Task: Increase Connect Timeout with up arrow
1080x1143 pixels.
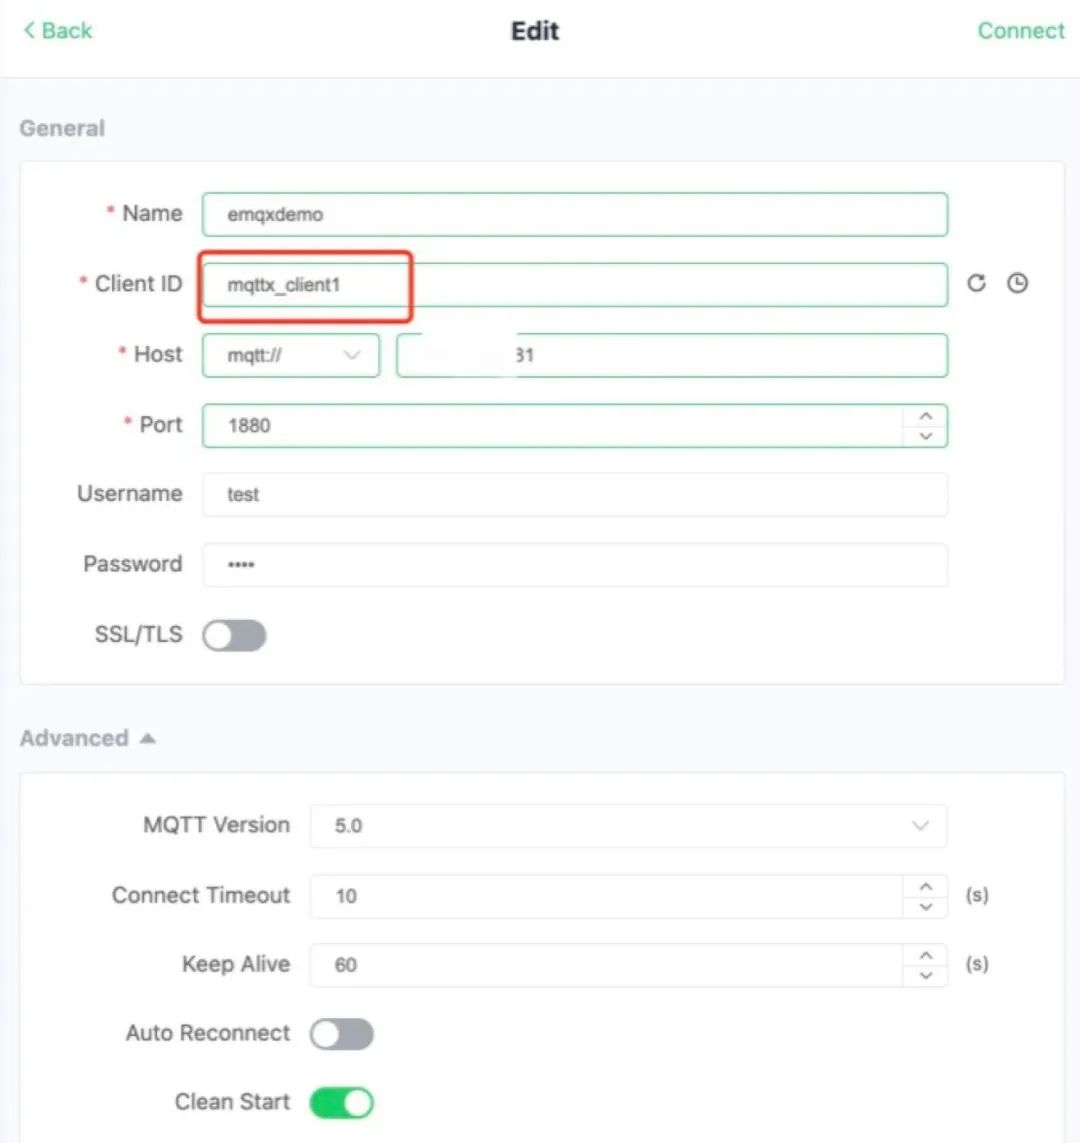Action: point(926,886)
